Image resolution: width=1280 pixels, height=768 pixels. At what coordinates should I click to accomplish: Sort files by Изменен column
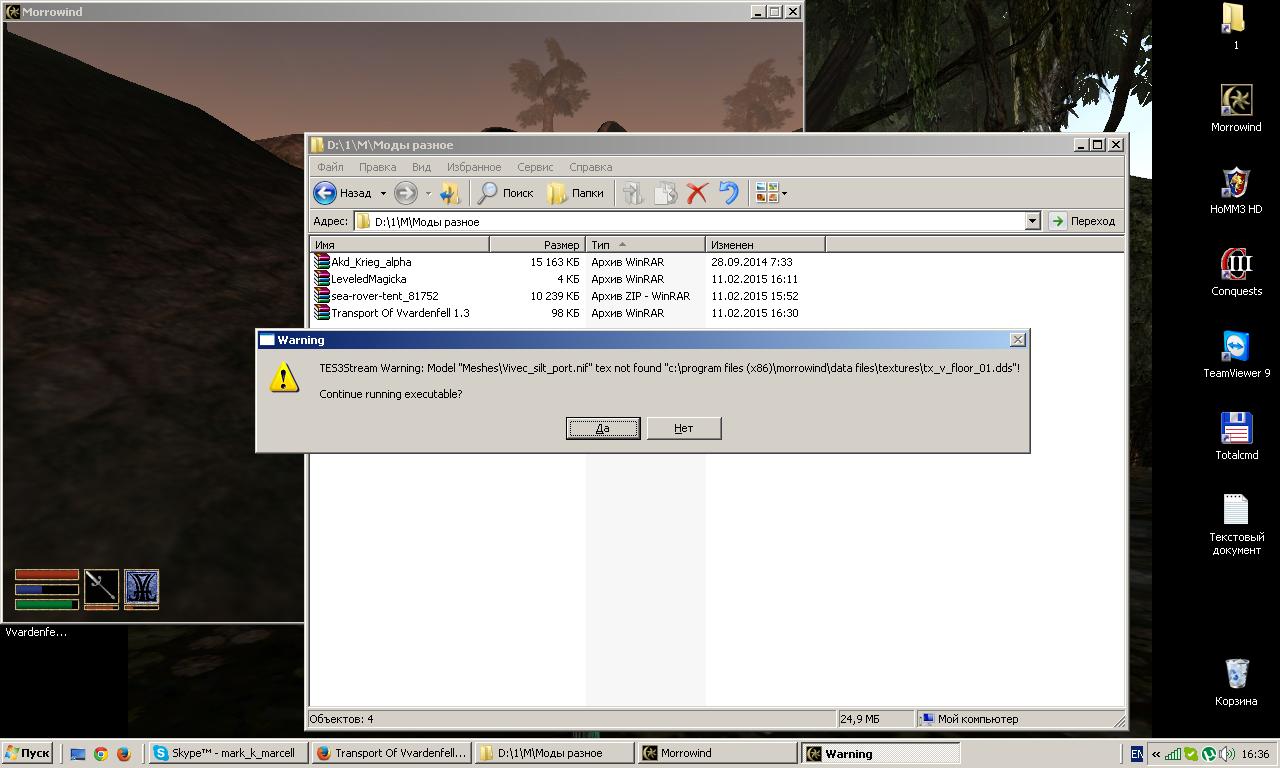[765, 244]
